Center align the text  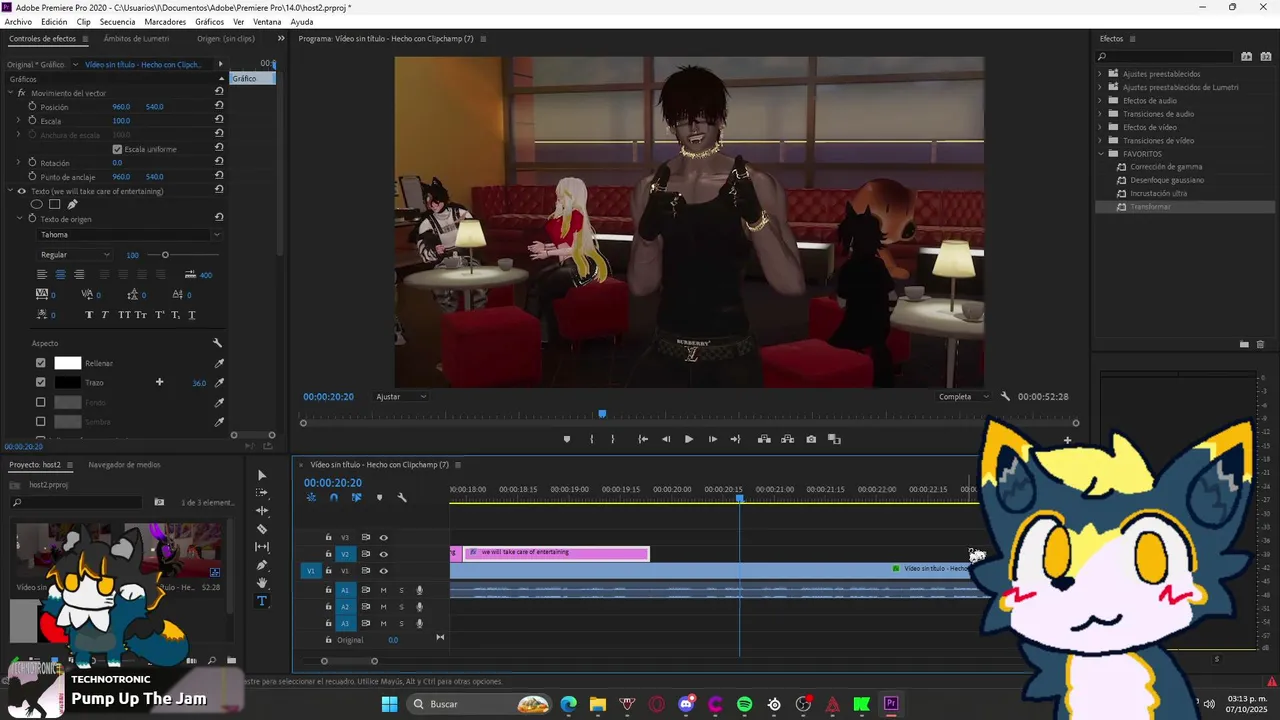[x=60, y=274]
